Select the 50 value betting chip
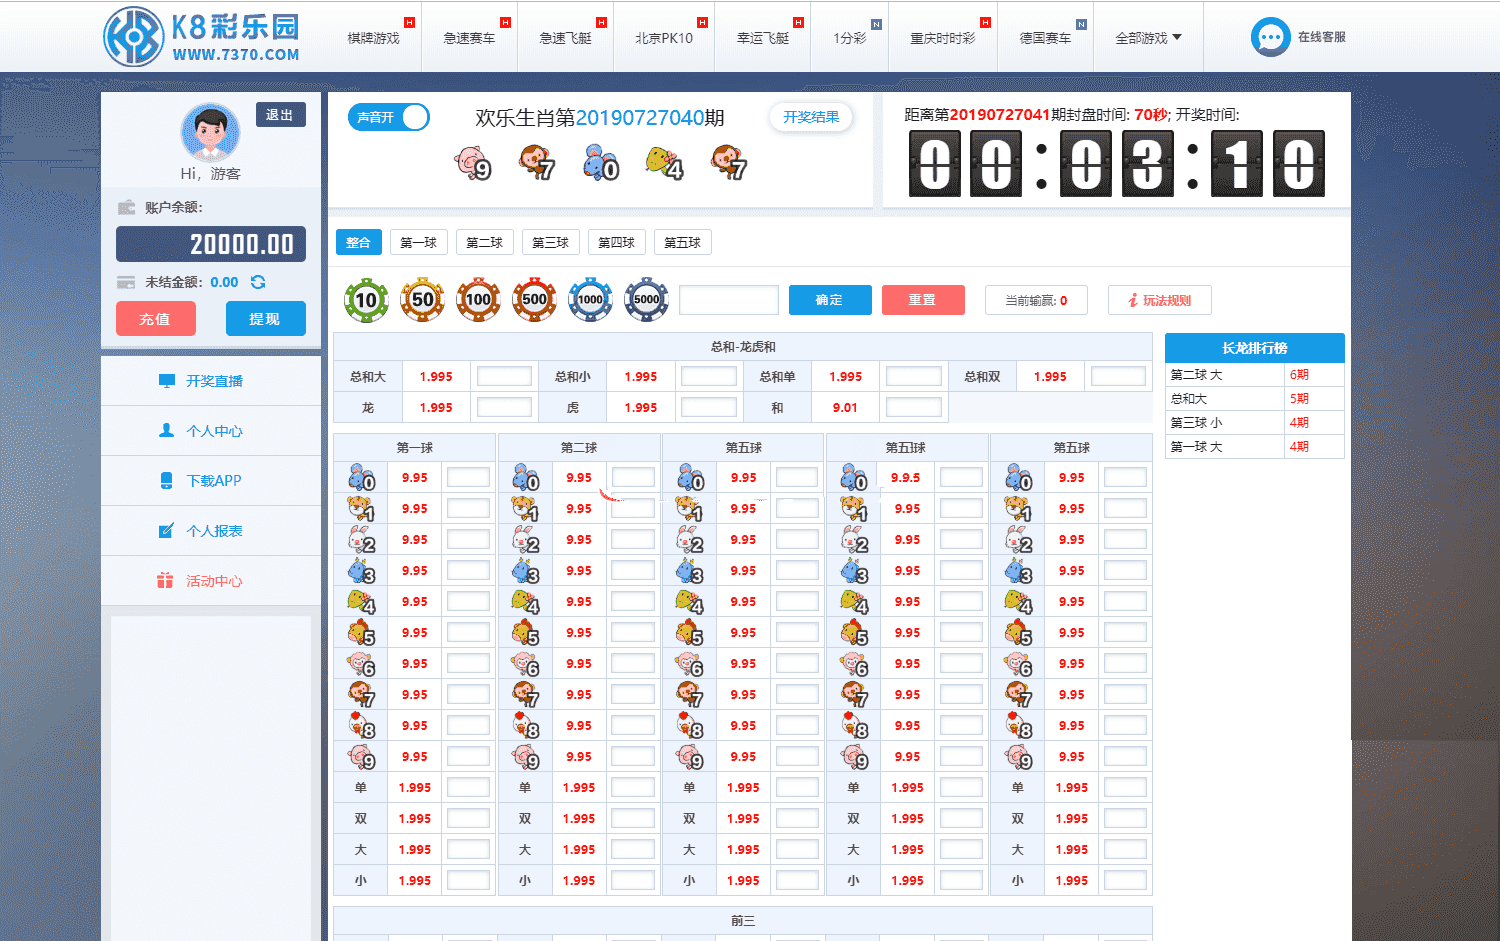Viewport: 1500px width, 941px height. 422,300
